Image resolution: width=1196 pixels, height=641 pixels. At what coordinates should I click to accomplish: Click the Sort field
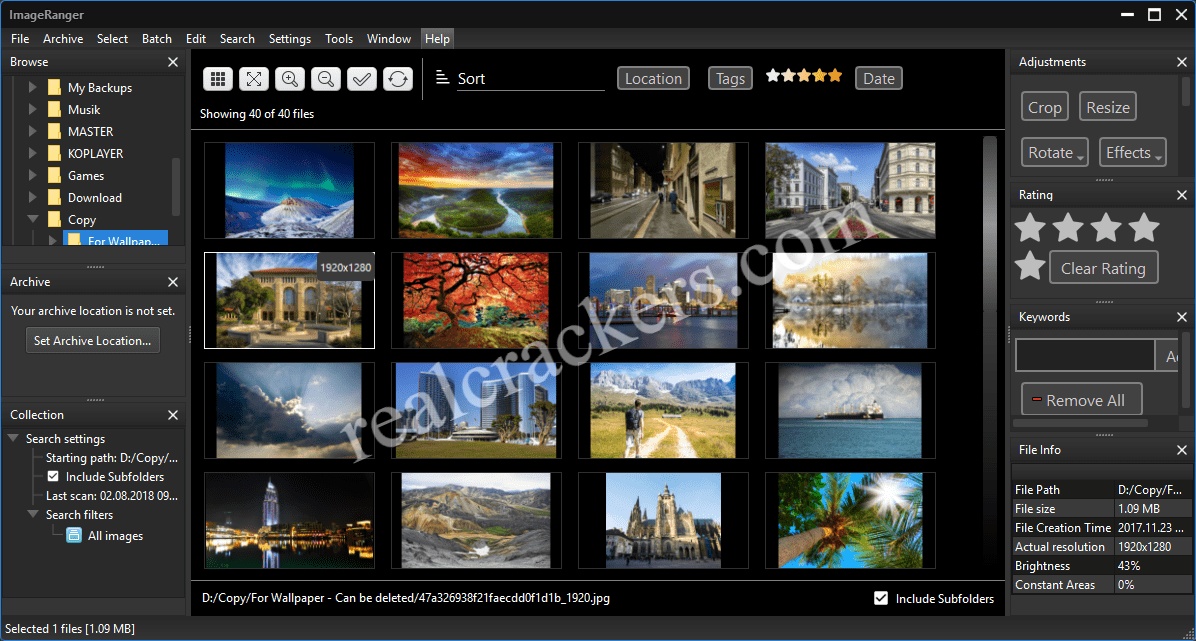pos(530,79)
